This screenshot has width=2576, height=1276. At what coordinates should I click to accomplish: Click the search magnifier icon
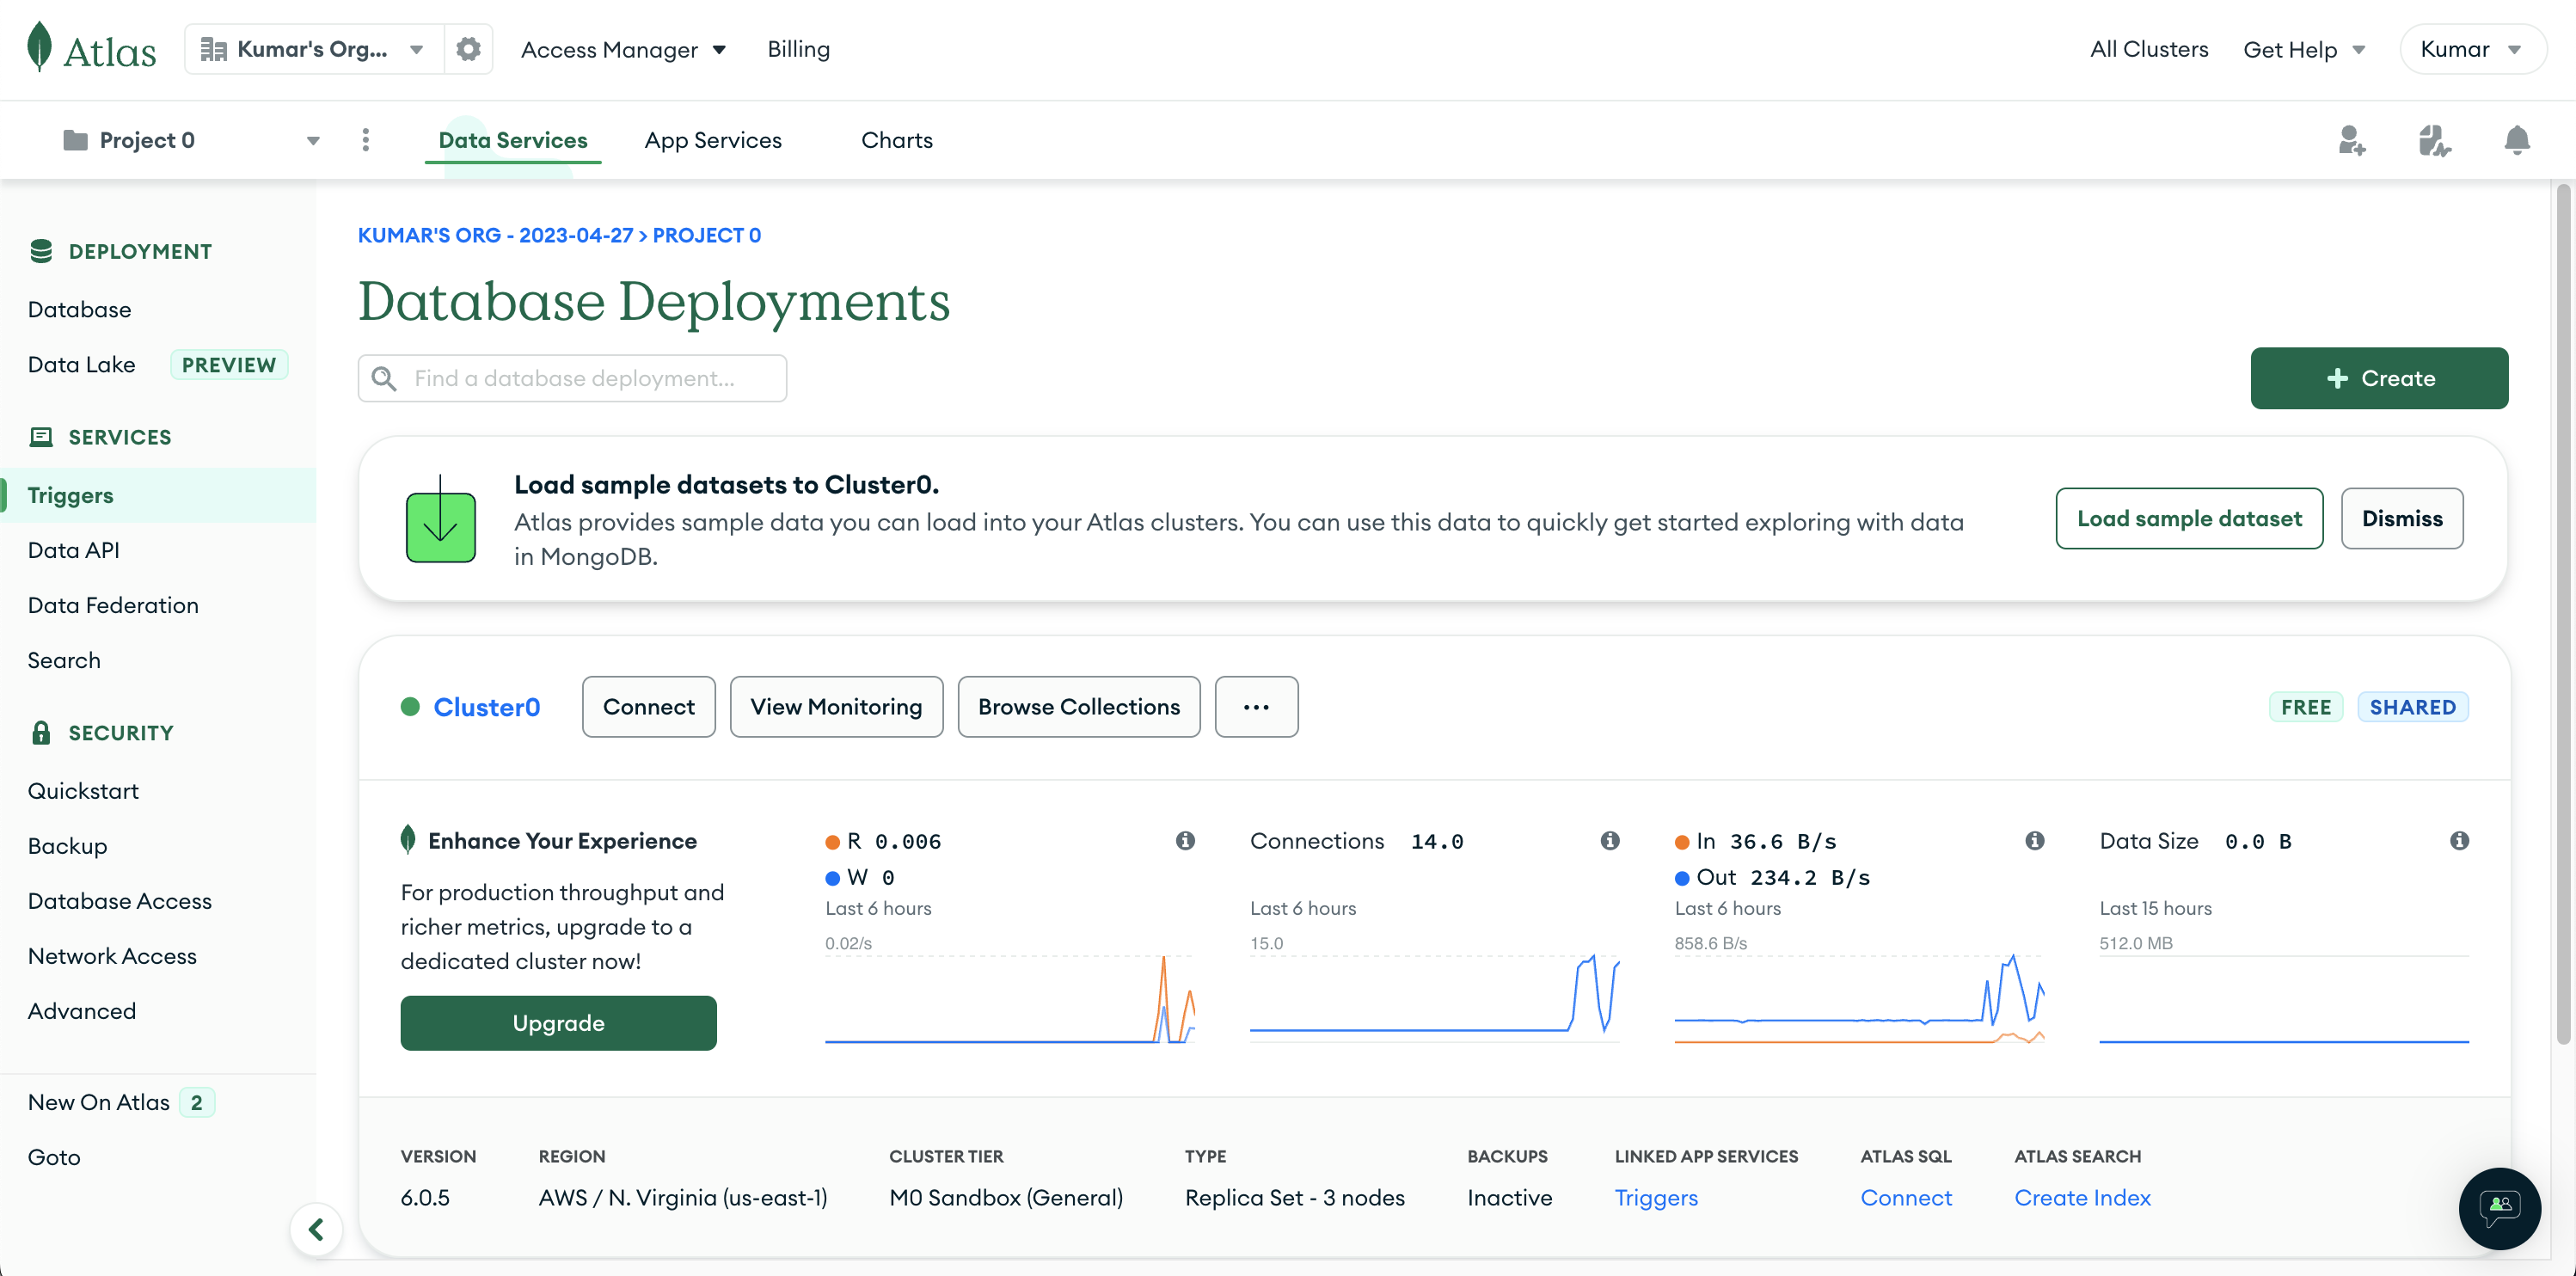(x=384, y=378)
